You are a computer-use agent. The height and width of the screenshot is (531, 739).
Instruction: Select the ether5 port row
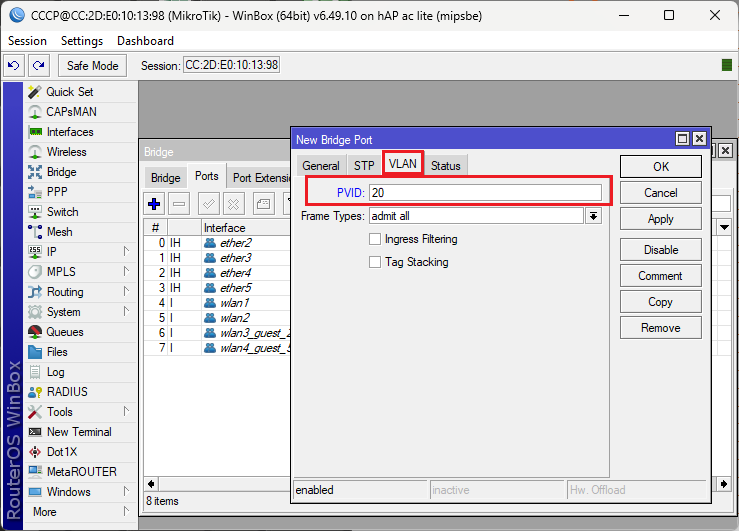[218, 288]
